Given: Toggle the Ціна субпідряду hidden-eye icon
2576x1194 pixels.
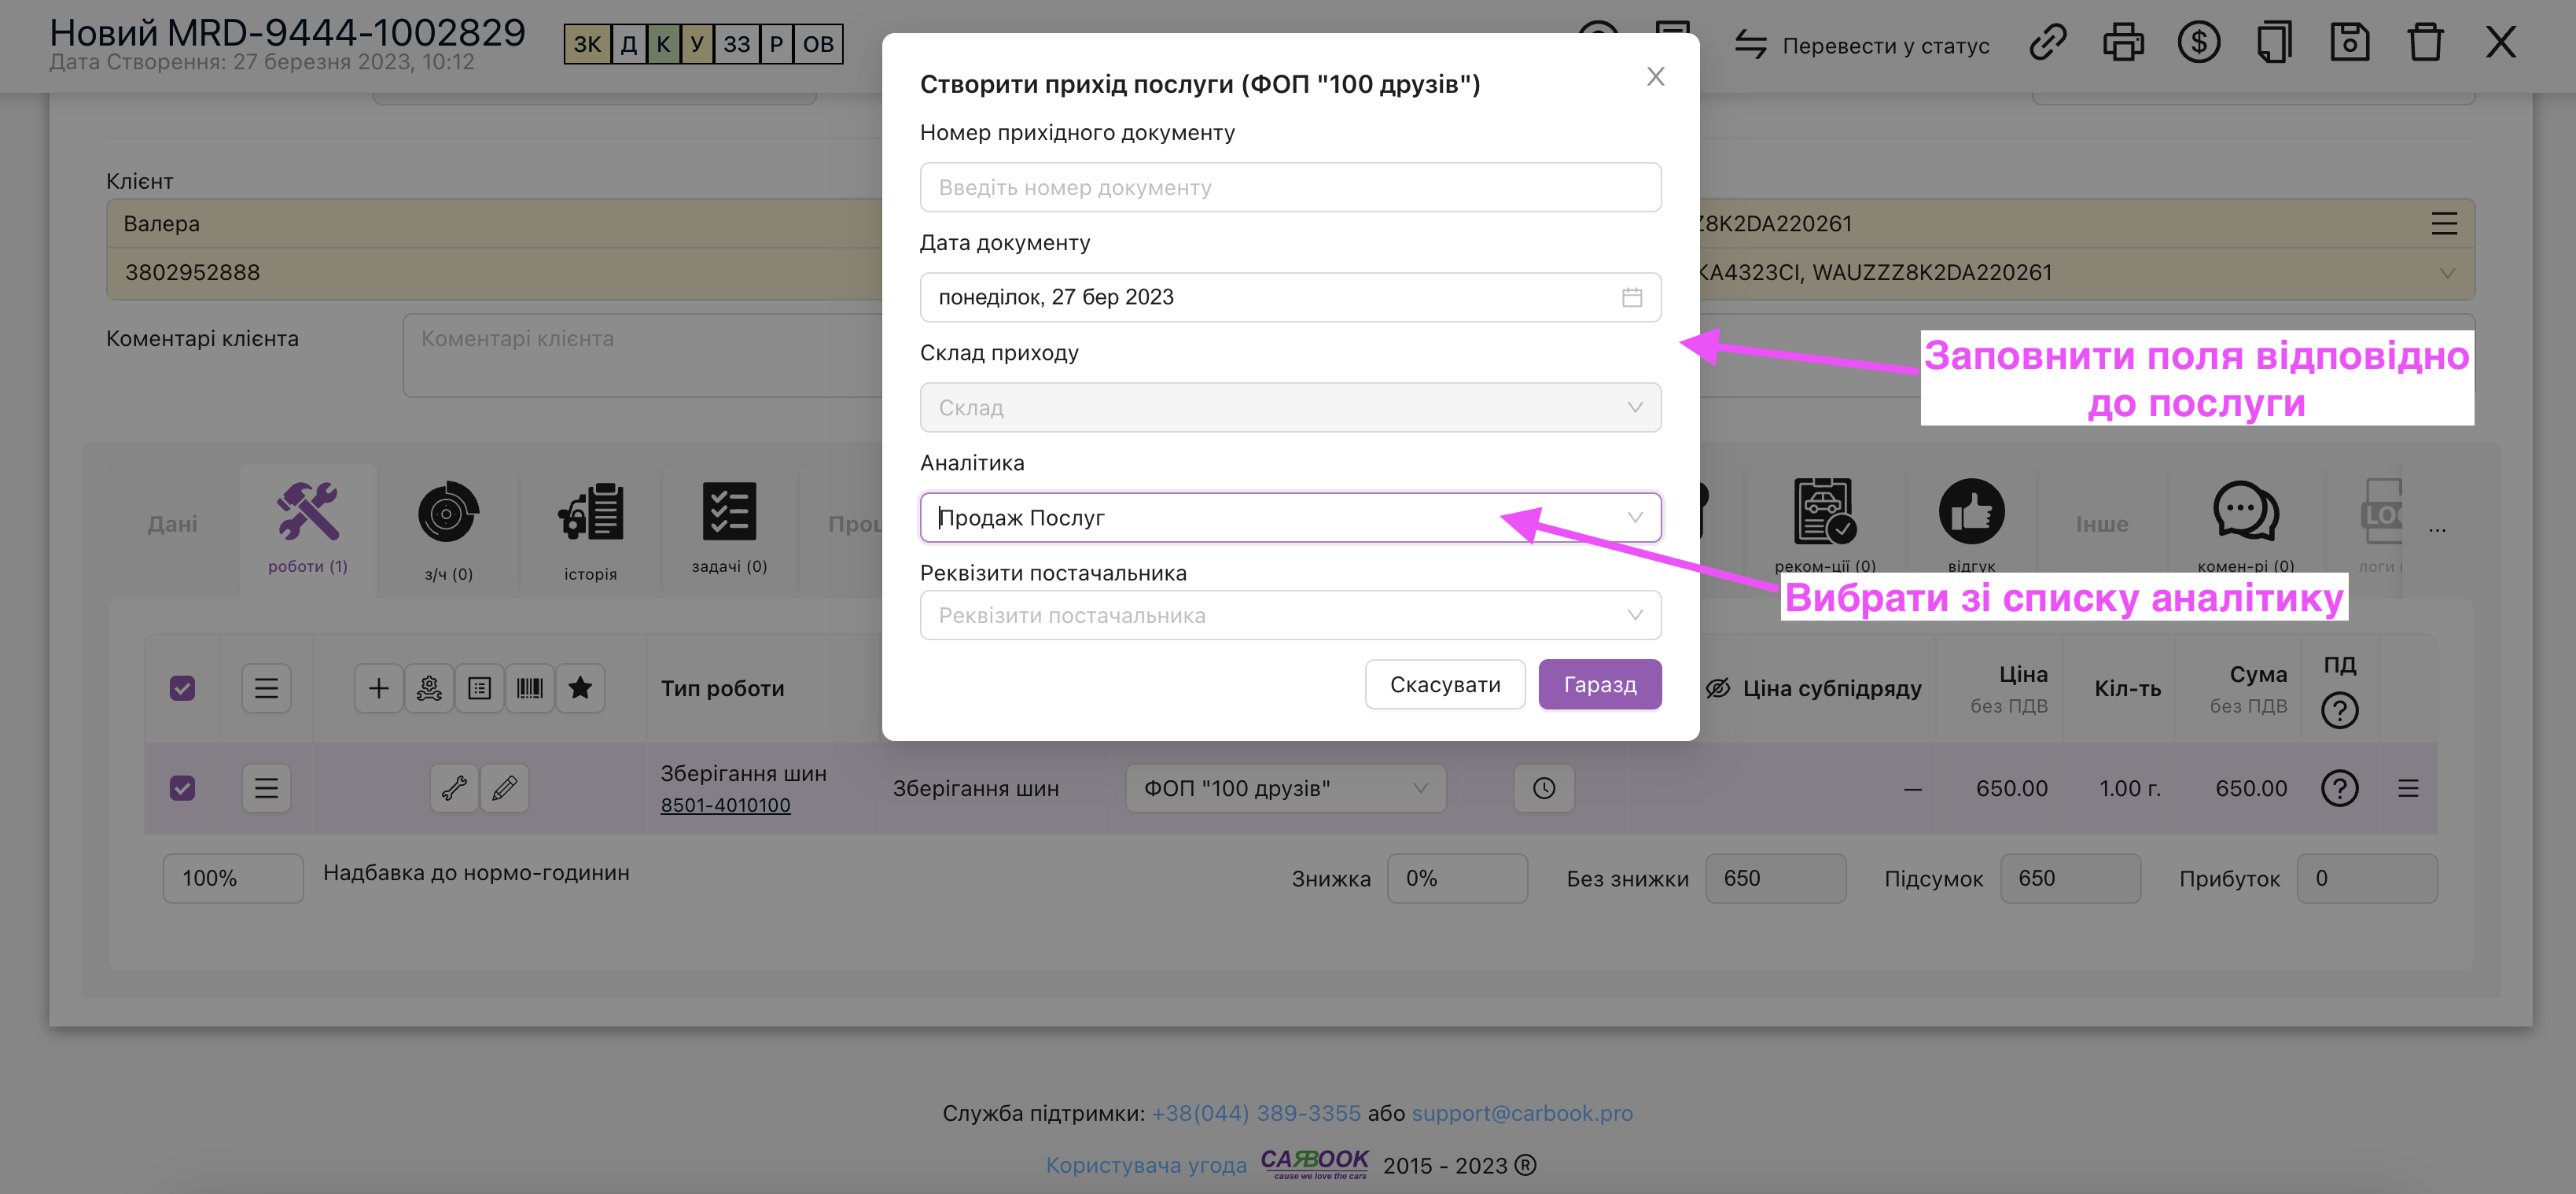Looking at the screenshot, I should pos(1718,688).
